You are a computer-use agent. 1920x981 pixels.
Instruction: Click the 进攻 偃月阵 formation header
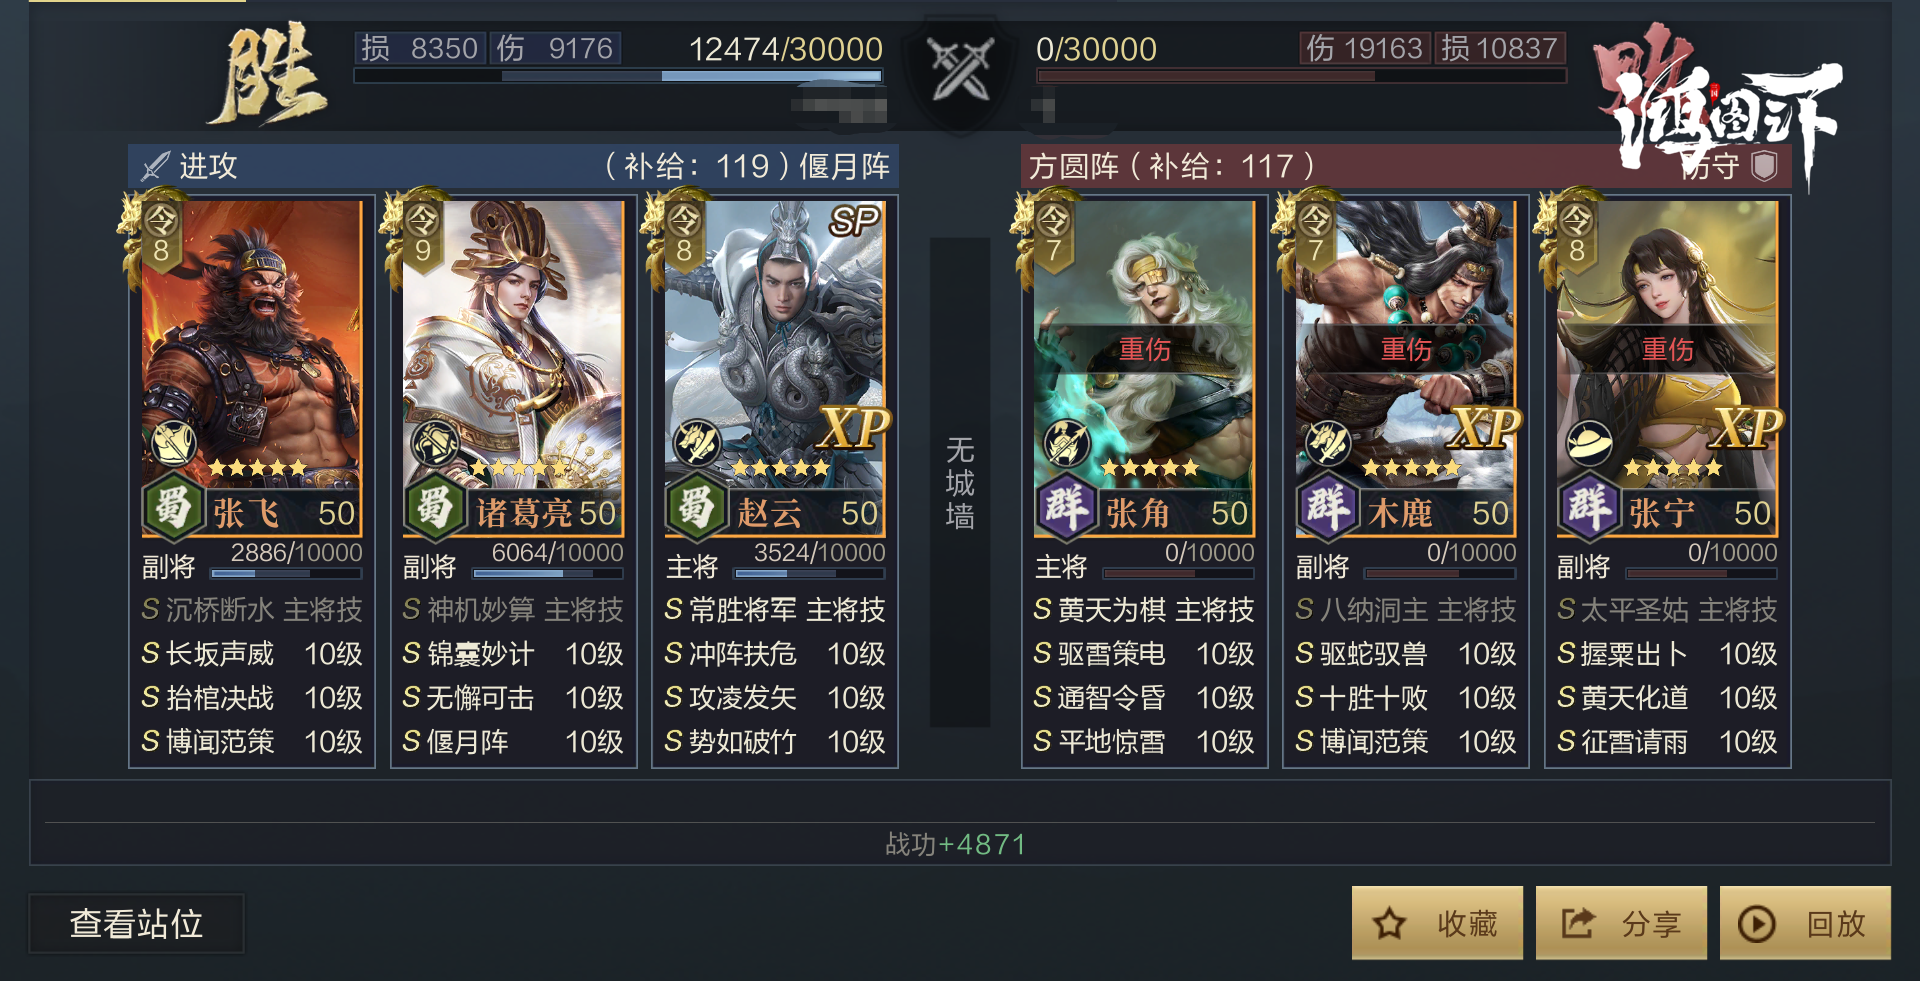pyautogui.click(x=513, y=166)
